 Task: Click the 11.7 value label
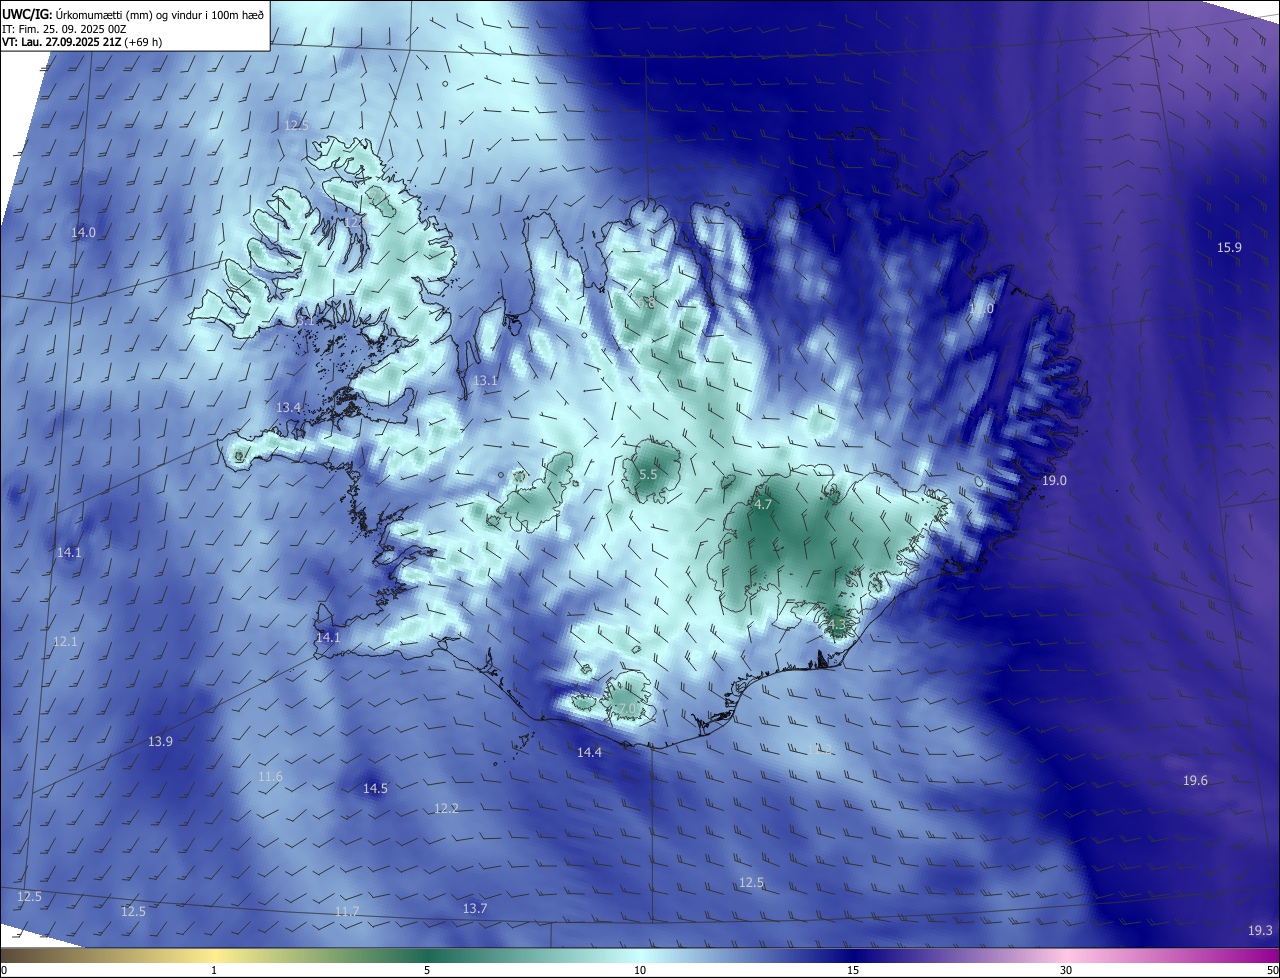(x=347, y=911)
